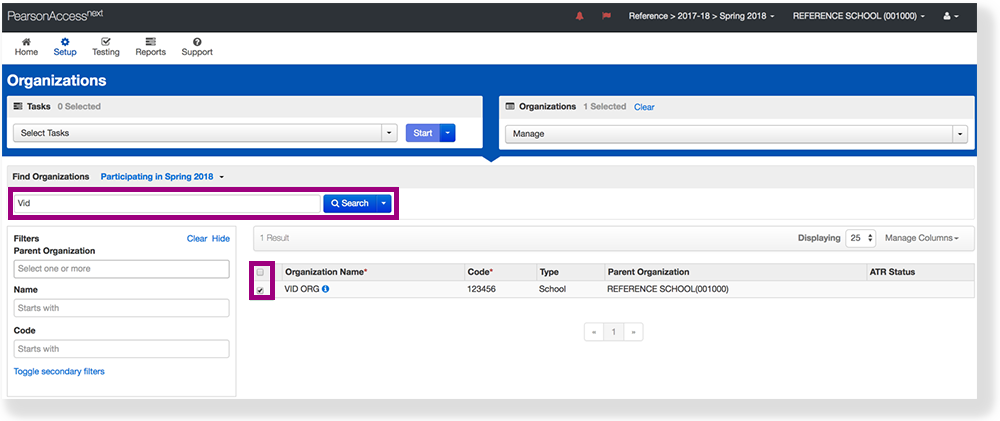Expand the Search button dropdown arrow
Image resolution: width=1000 pixels, height=421 pixels.
pos(383,203)
